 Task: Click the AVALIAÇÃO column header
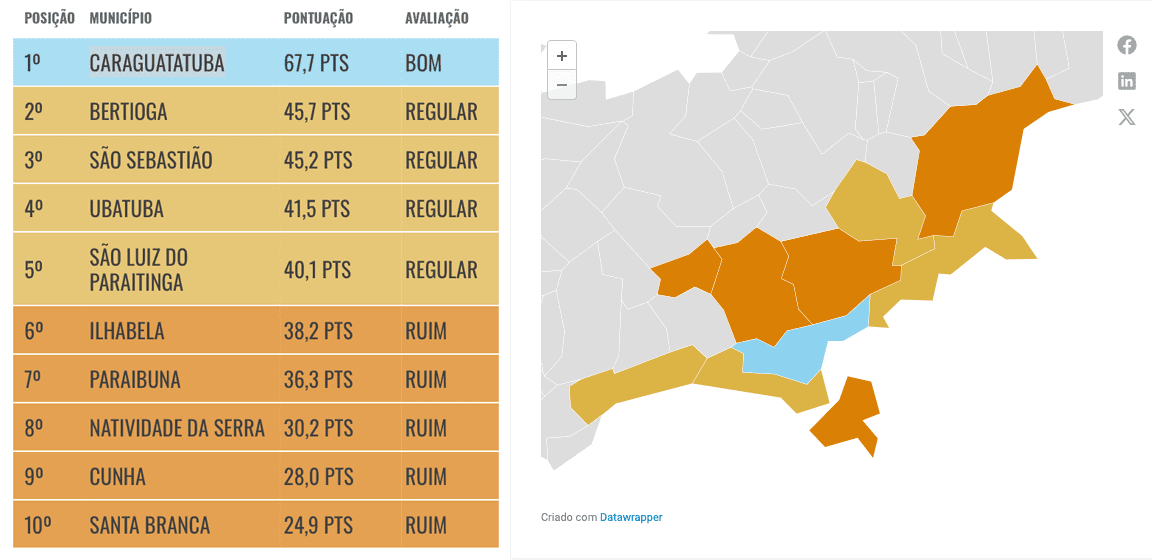coord(436,18)
